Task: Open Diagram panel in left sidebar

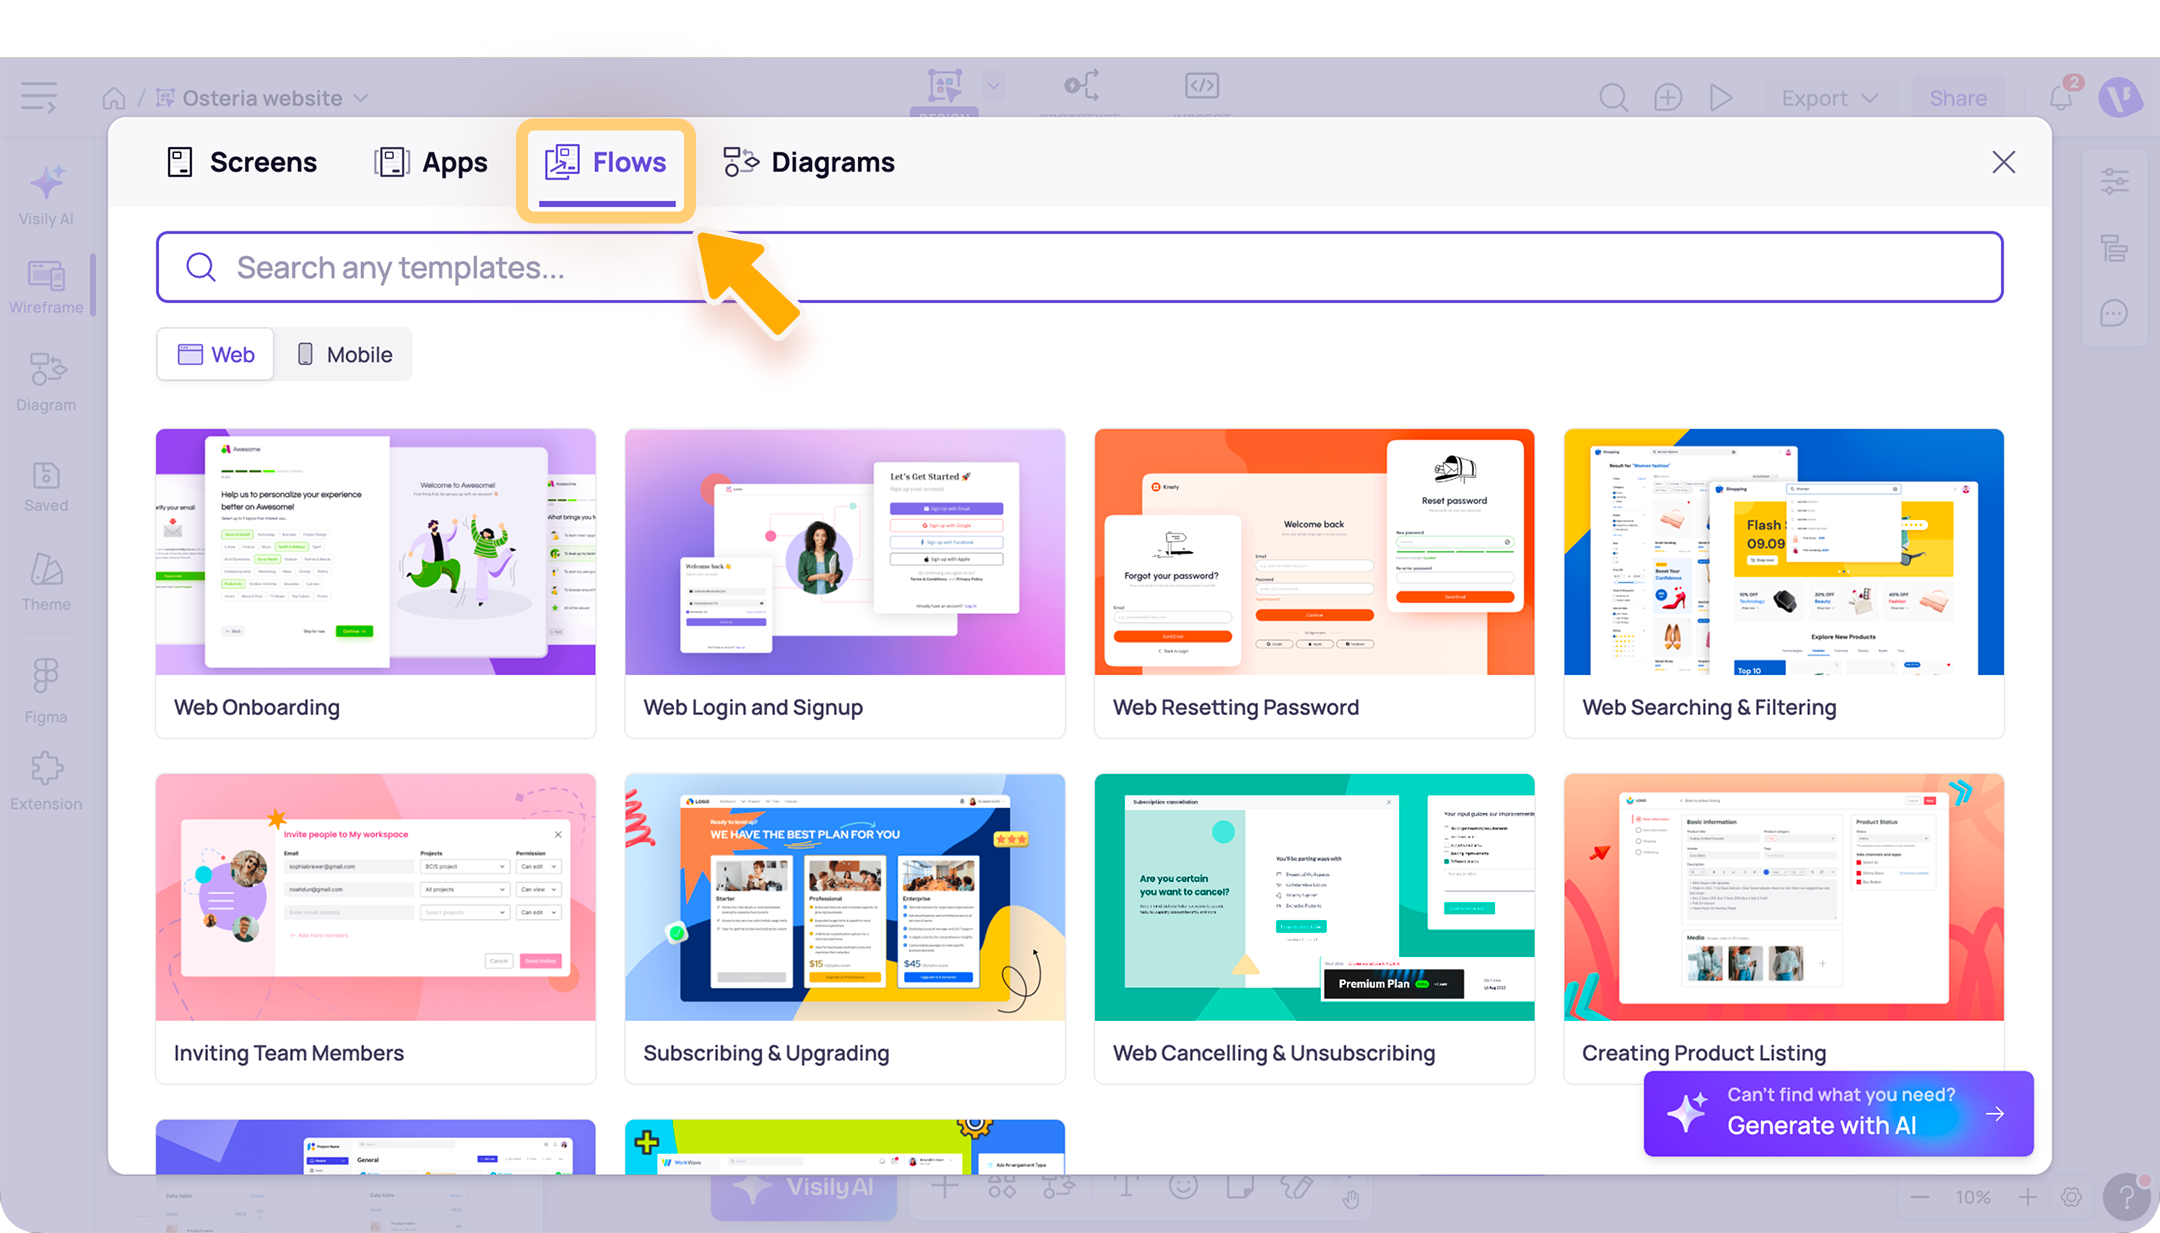Action: pyautogui.click(x=46, y=382)
